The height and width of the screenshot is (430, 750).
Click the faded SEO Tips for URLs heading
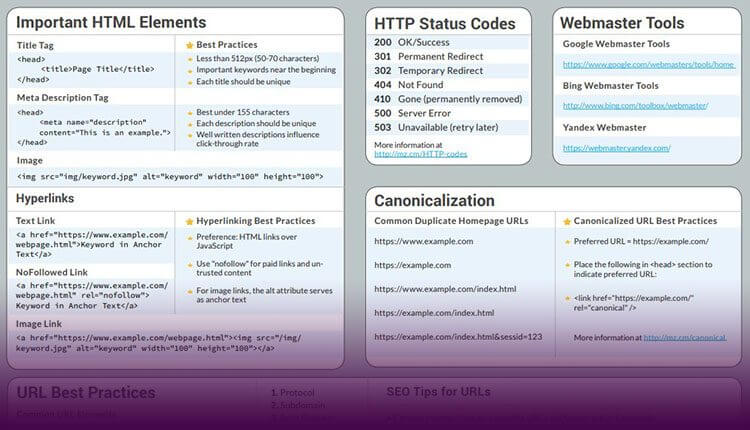pyautogui.click(x=438, y=392)
